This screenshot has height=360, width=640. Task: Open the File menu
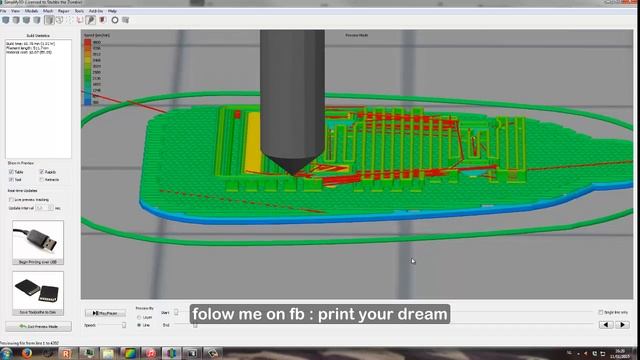tap(4, 11)
